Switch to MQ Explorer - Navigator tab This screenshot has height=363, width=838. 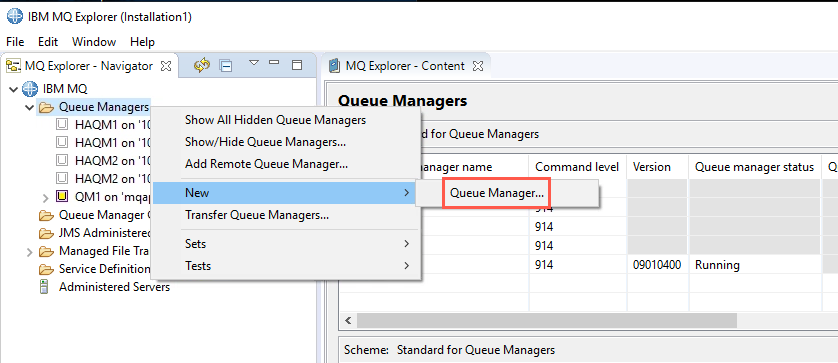pyautogui.click(x=89, y=66)
